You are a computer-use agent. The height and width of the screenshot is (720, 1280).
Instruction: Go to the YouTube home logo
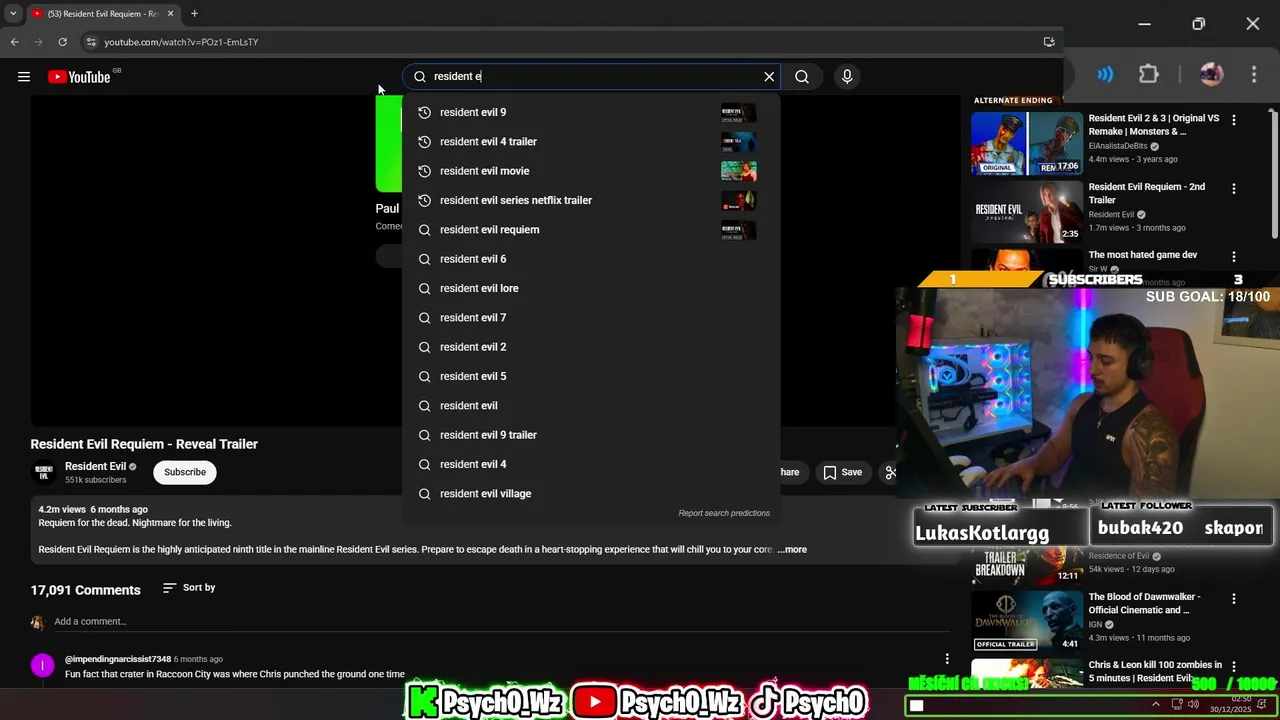79,77
